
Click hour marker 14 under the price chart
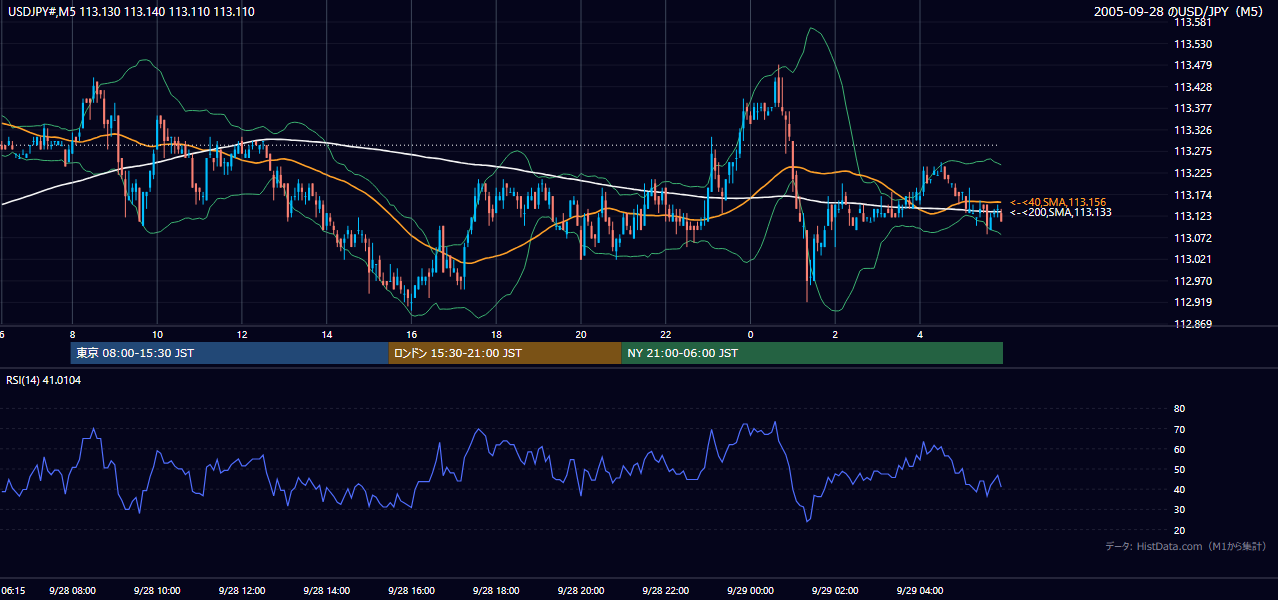(327, 334)
